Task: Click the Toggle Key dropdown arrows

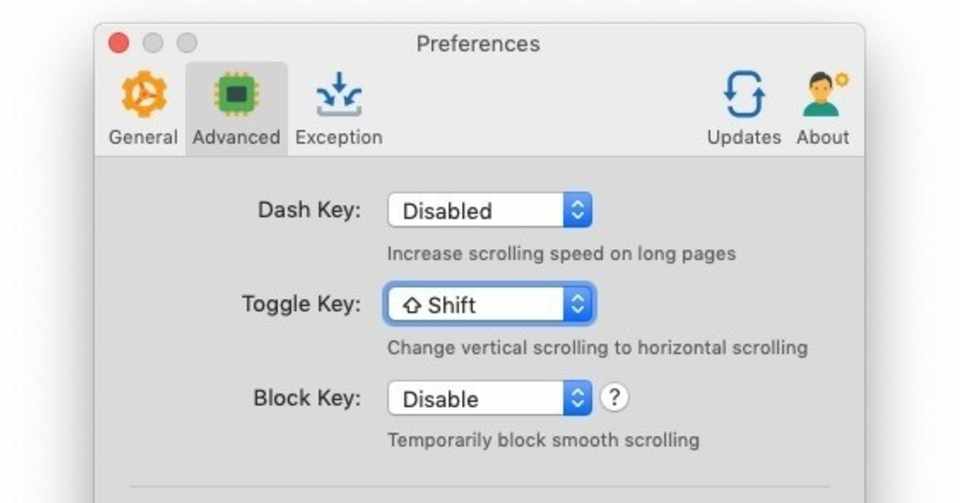Action: click(x=577, y=305)
